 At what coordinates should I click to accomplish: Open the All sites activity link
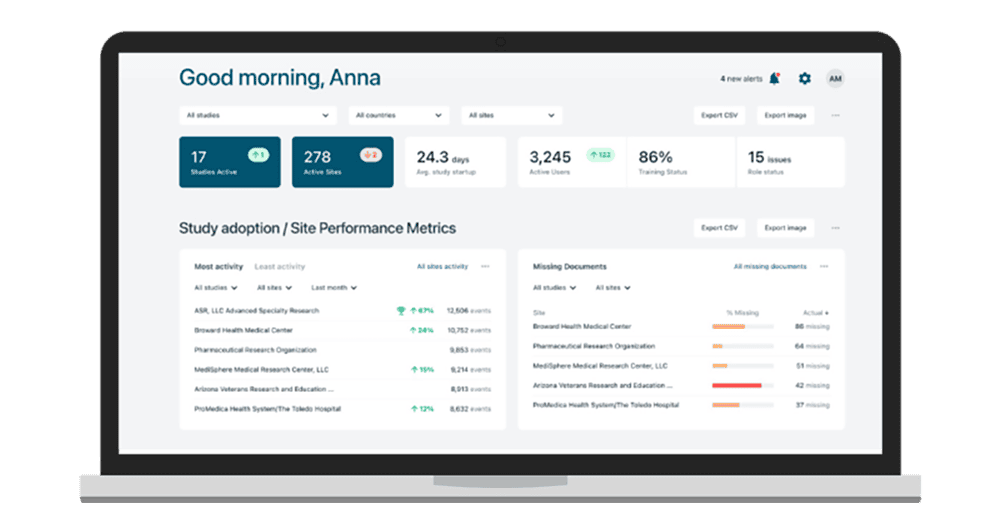(x=443, y=267)
